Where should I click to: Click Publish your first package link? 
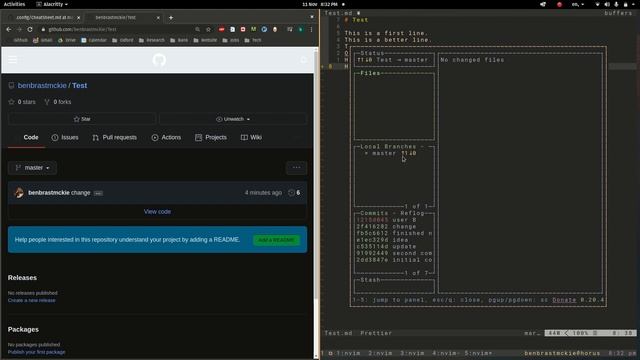click(x=36, y=352)
